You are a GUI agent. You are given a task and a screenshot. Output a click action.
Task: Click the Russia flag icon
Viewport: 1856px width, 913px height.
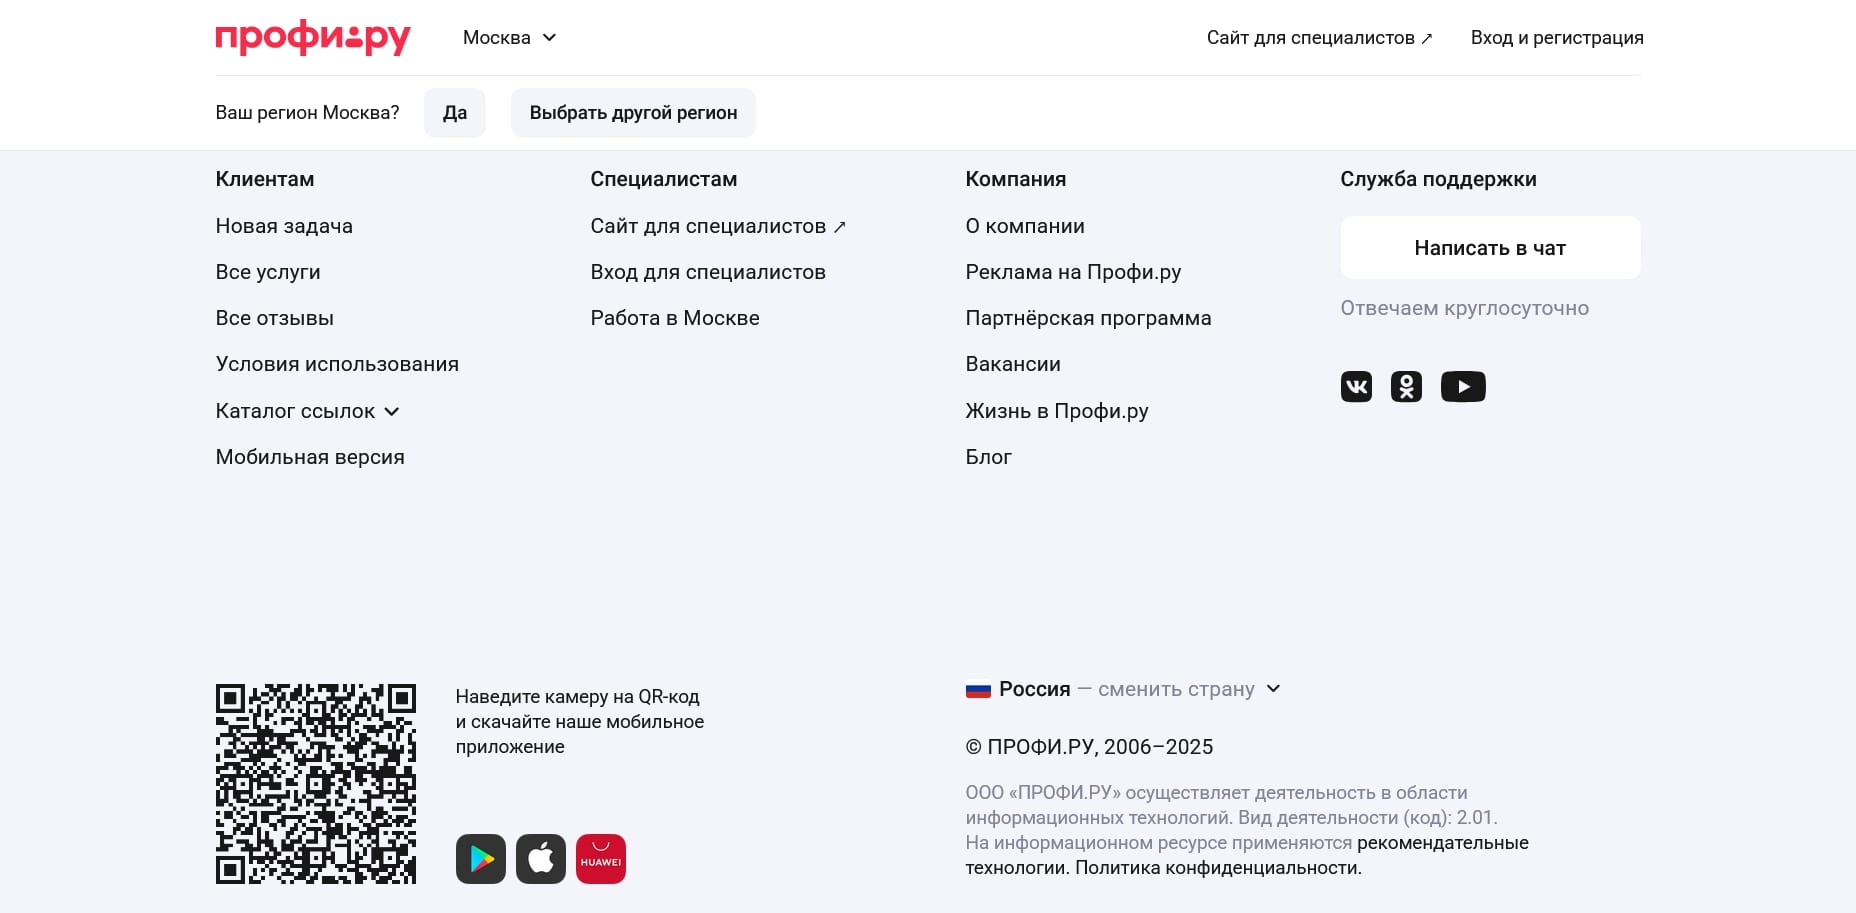coord(977,689)
